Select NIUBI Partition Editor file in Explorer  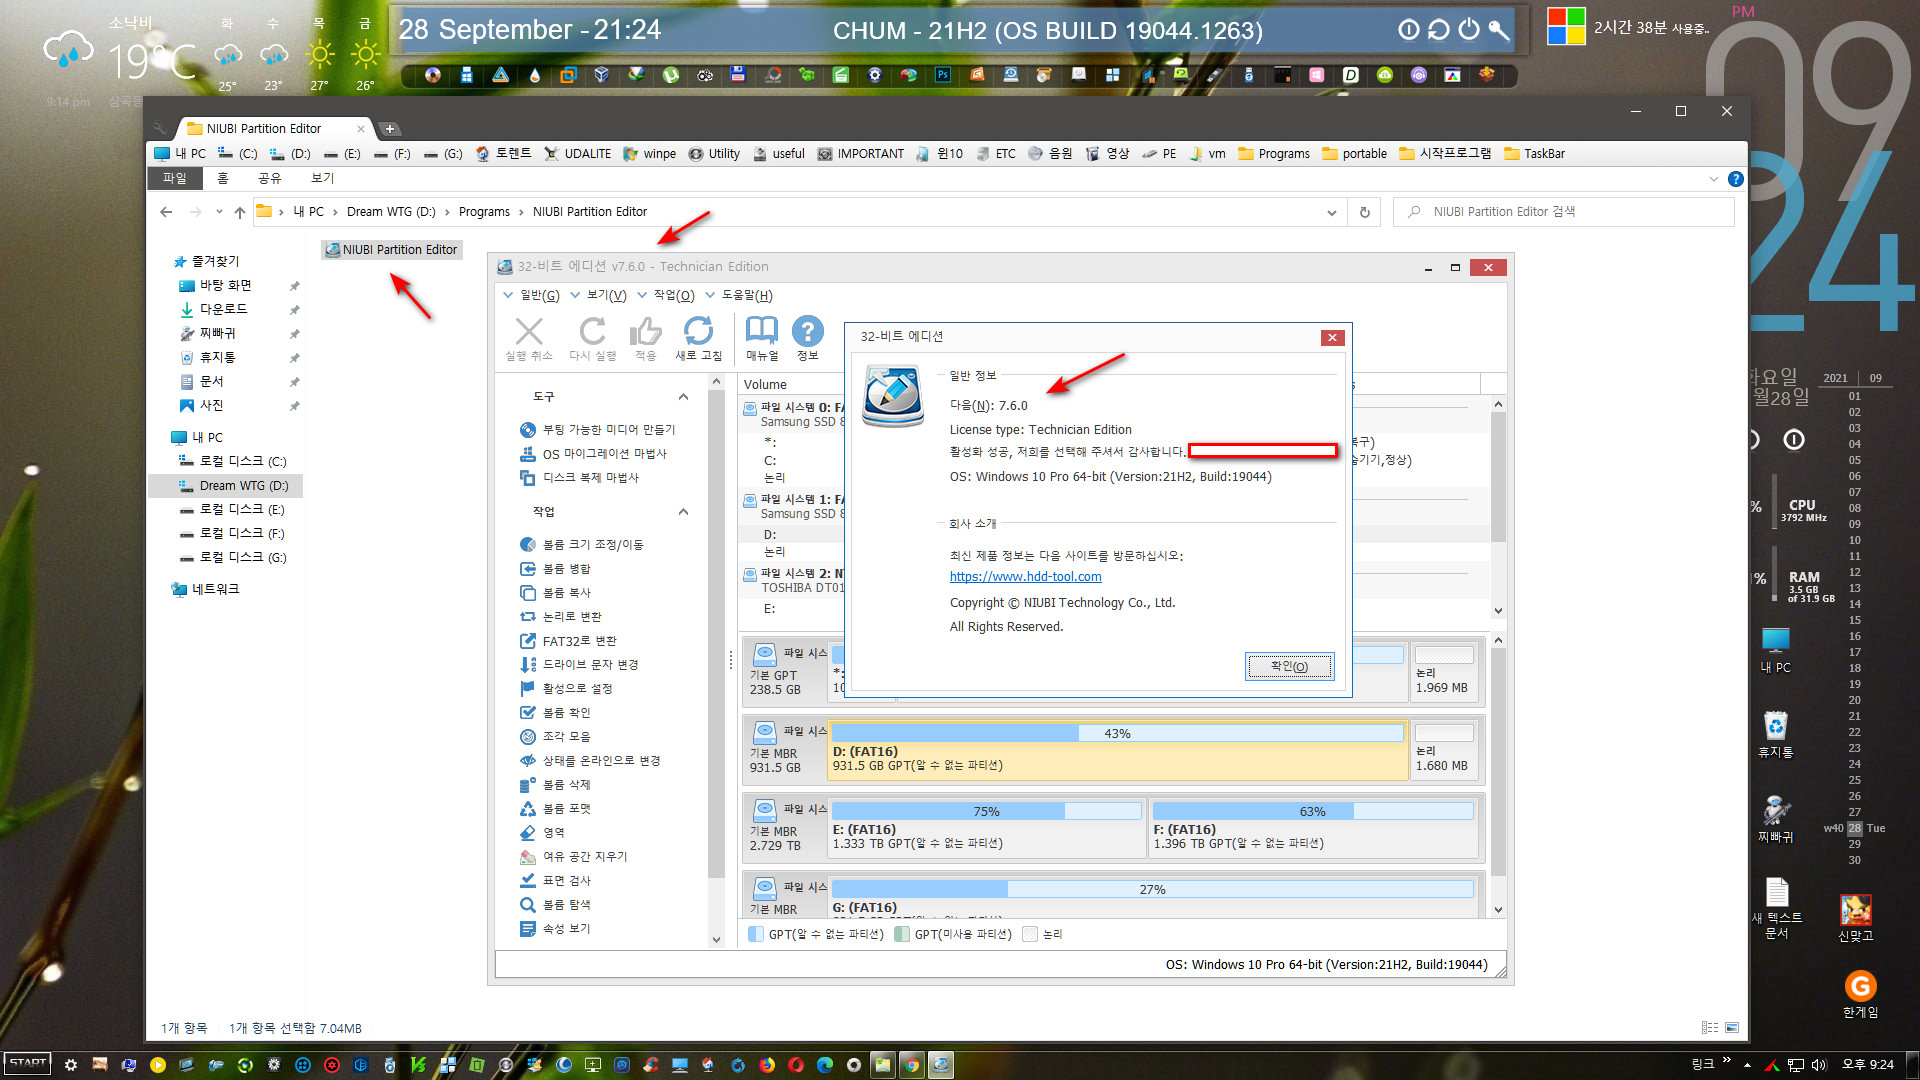pos(391,250)
